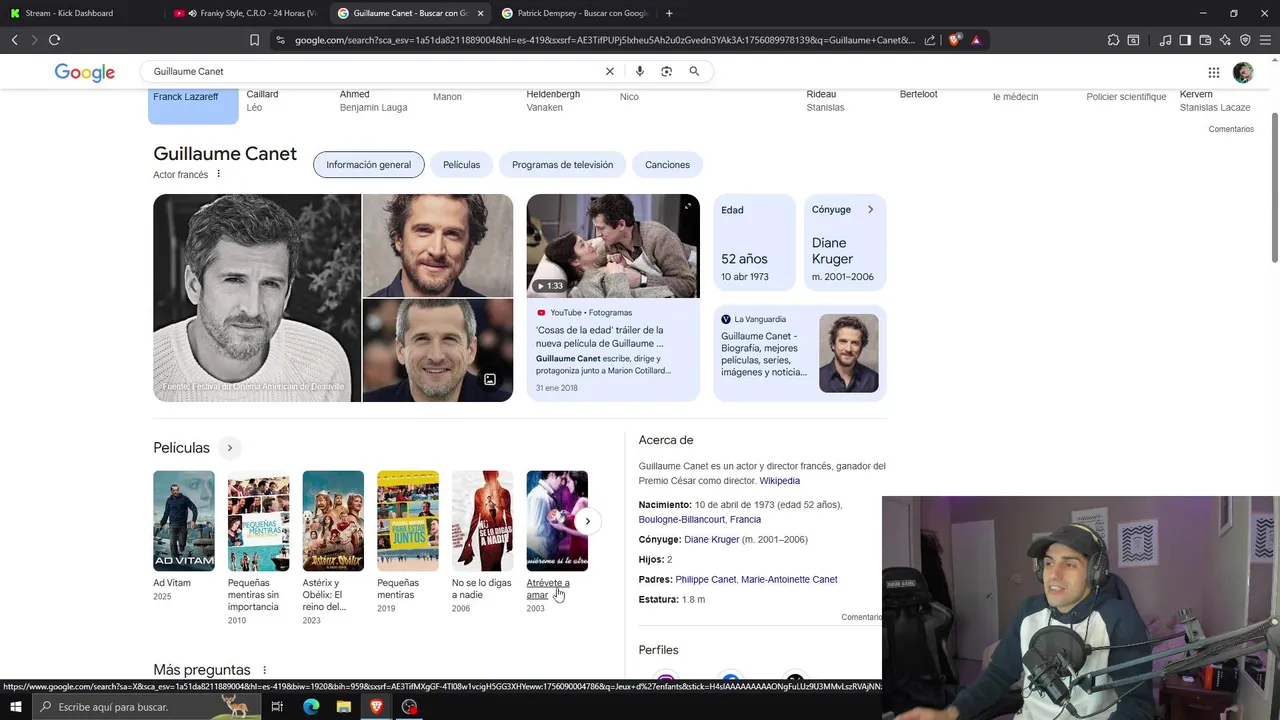
Task: Open the Google account avatar
Action: (x=1243, y=72)
